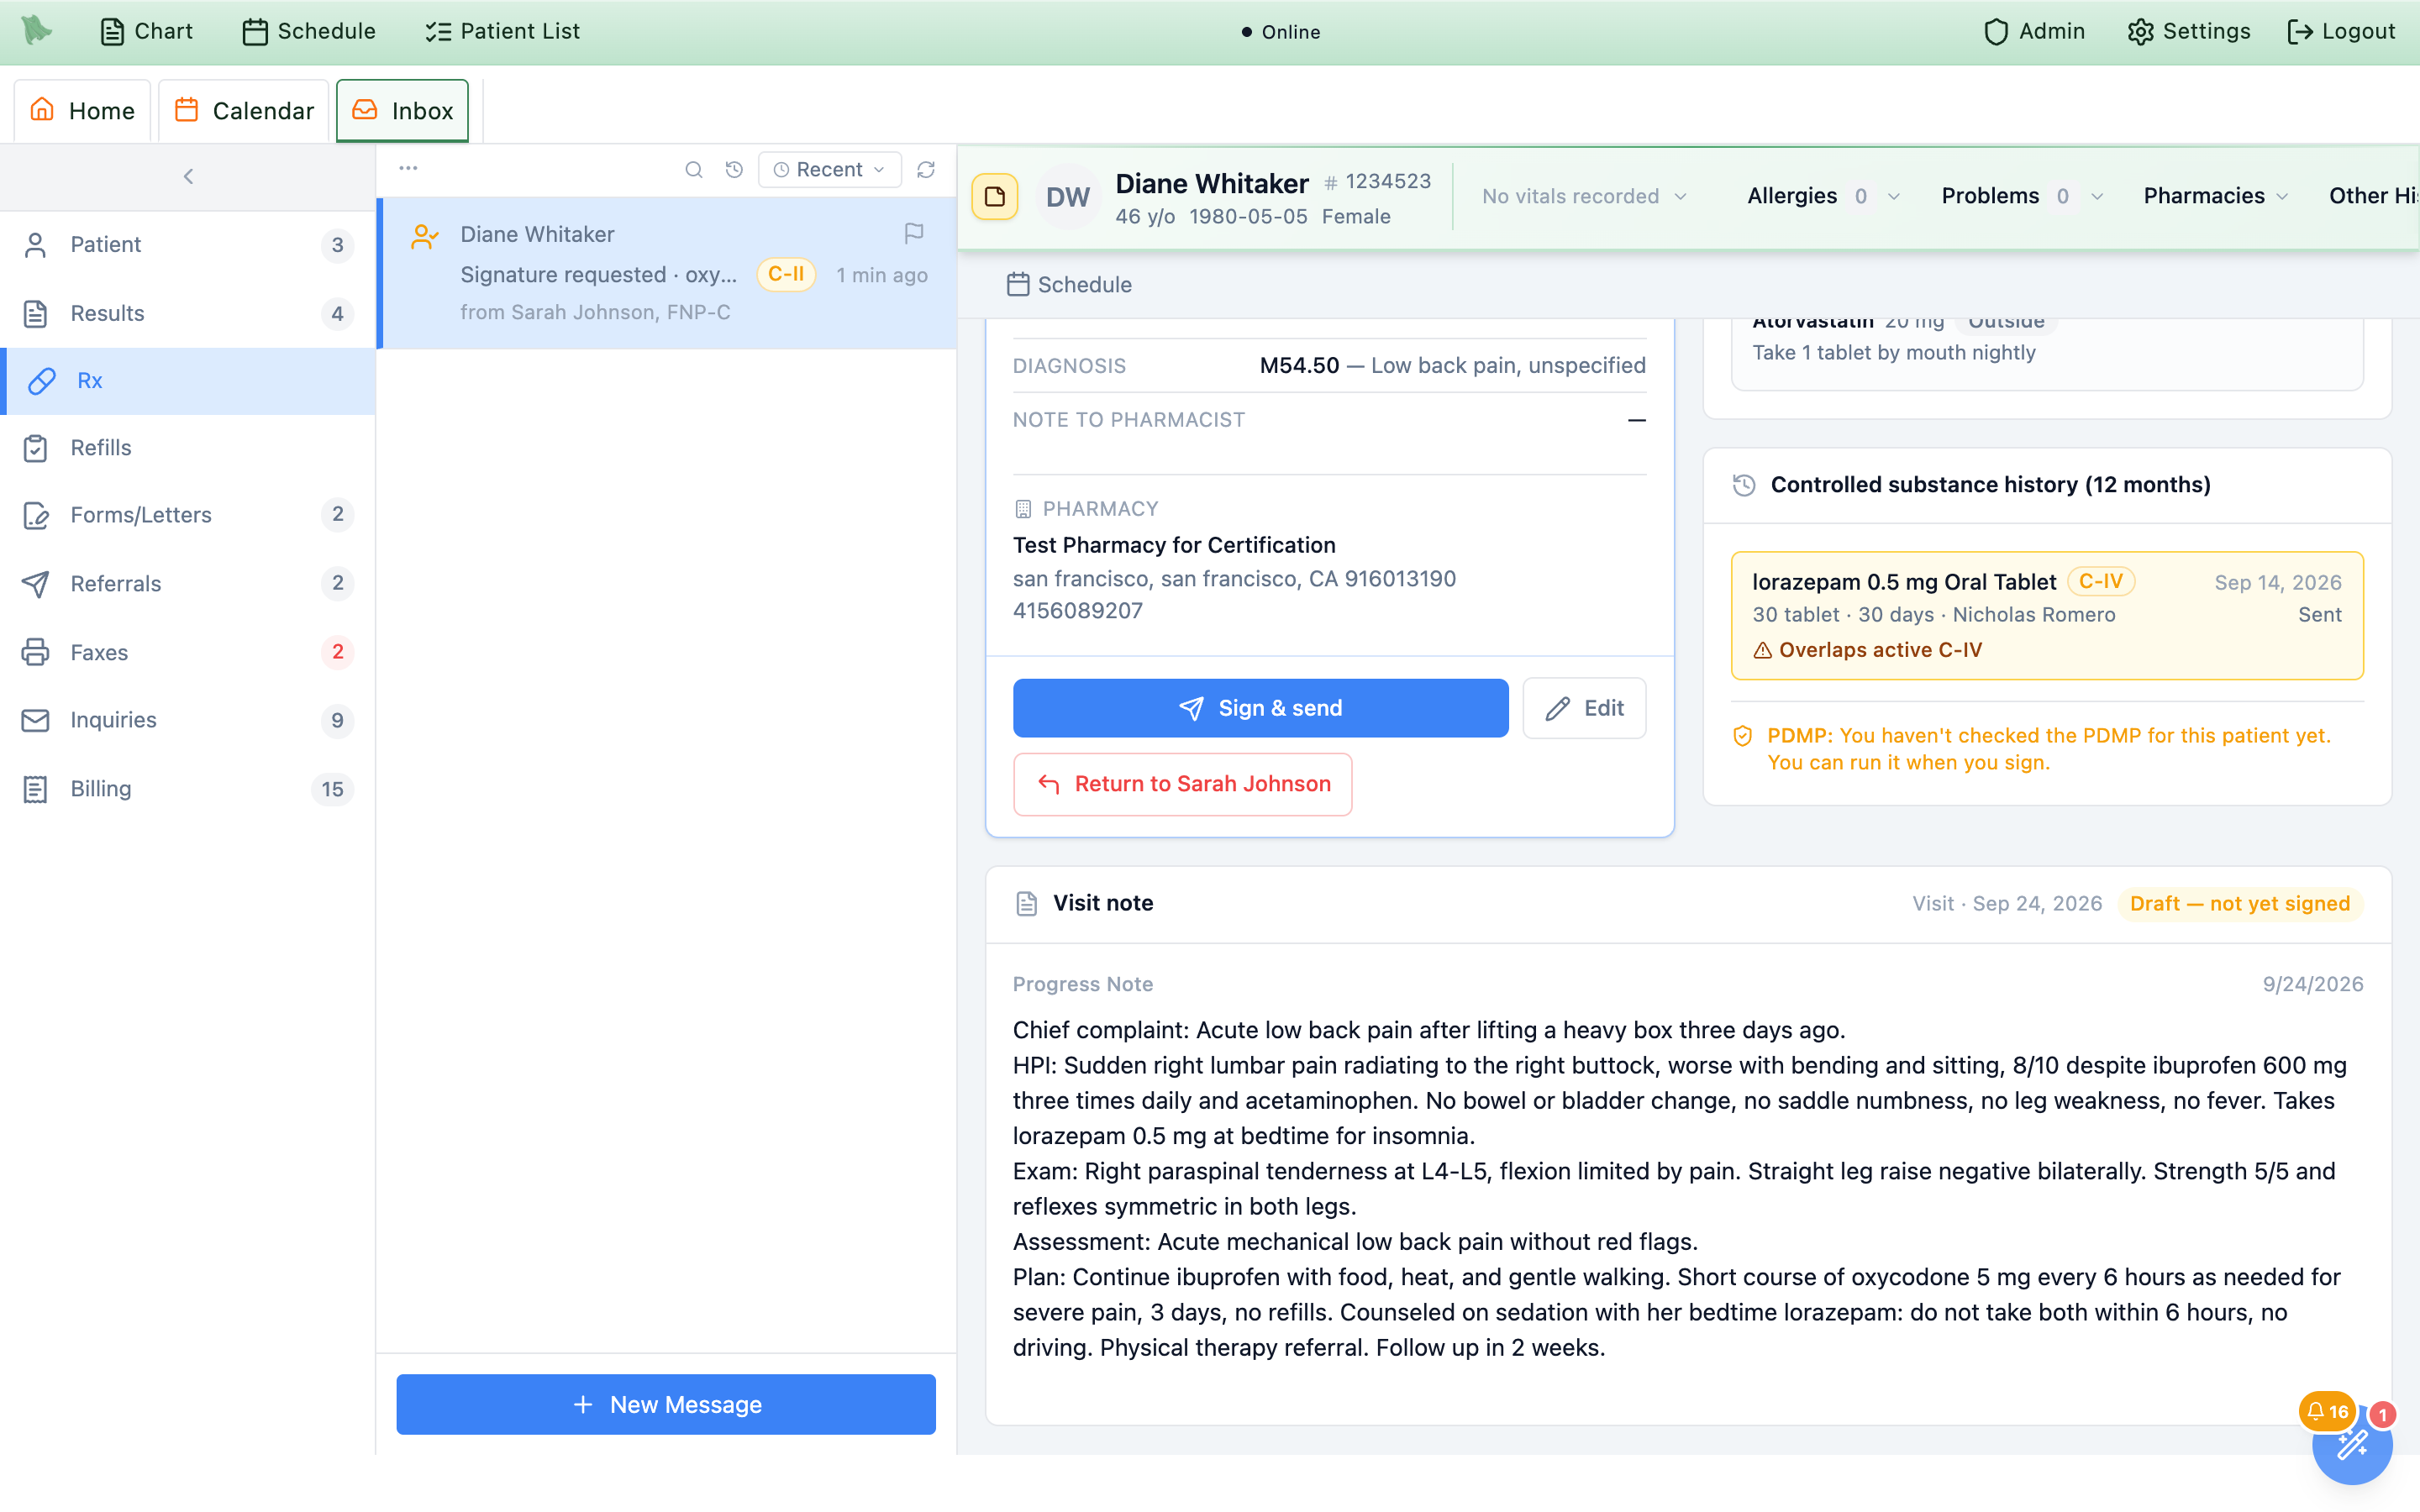Viewport: 2420px width, 1512px height.
Task: Click the lorazepam 0.5 mg Oral Tablet entry
Action: [2047, 616]
